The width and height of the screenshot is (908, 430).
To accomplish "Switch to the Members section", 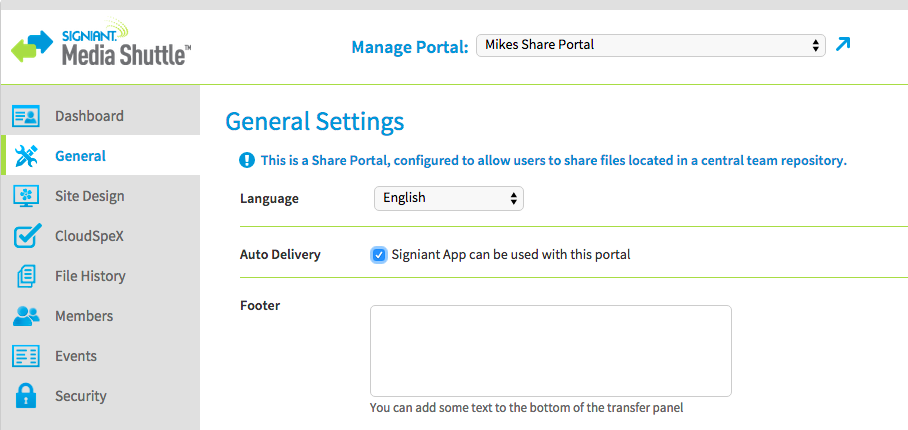I will coord(84,316).
